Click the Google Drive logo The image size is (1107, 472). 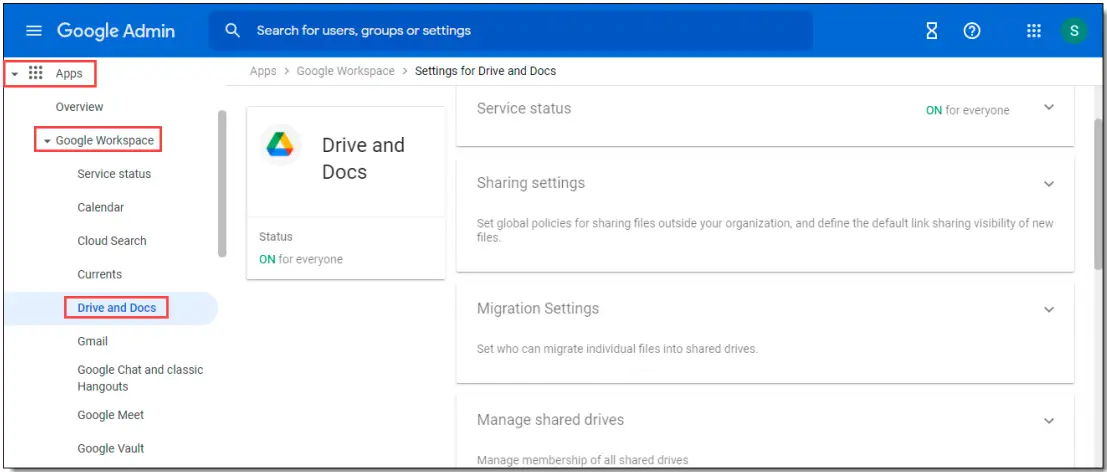click(280, 145)
